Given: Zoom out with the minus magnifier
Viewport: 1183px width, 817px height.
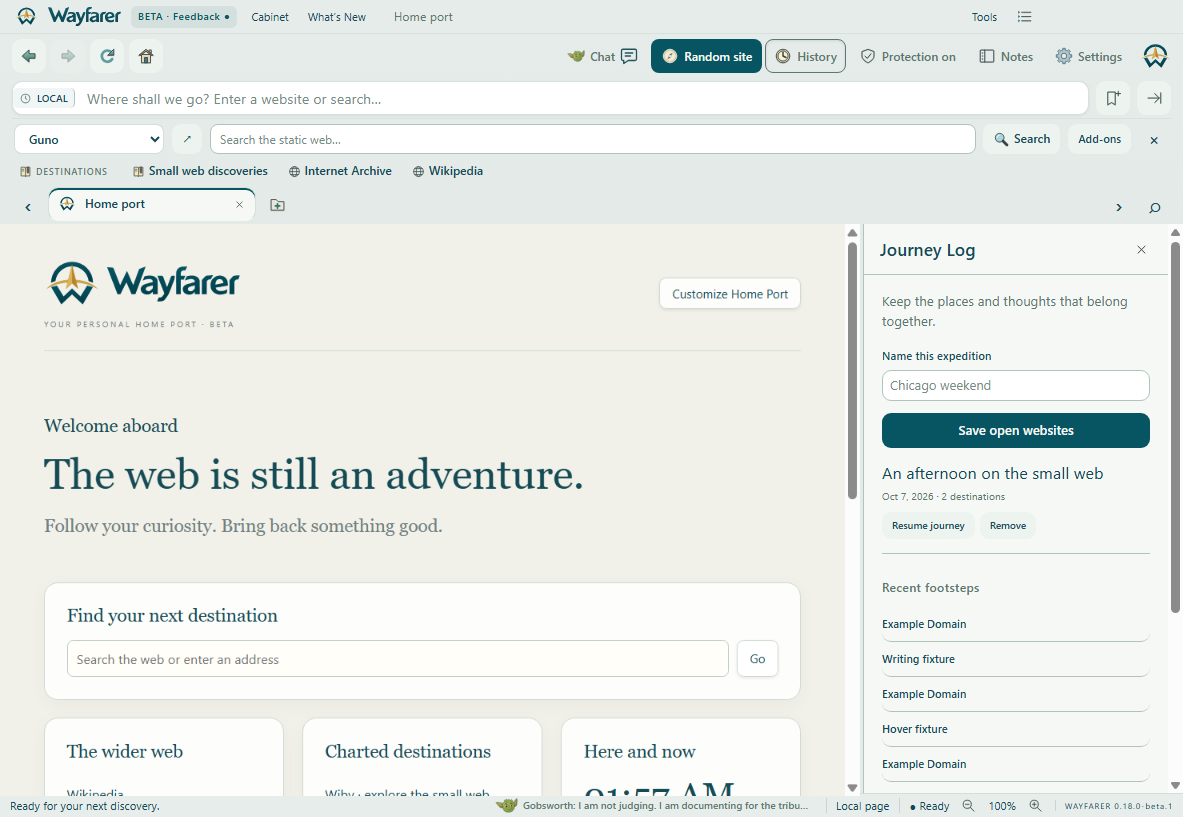Looking at the screenshot, I should [x=968, y=806].
